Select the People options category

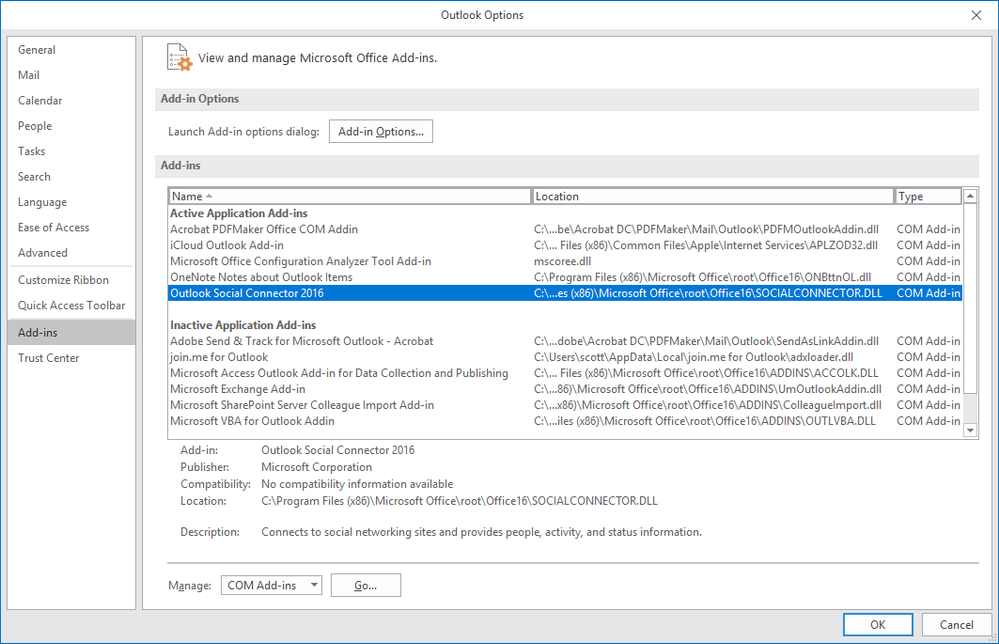point(71,126)
